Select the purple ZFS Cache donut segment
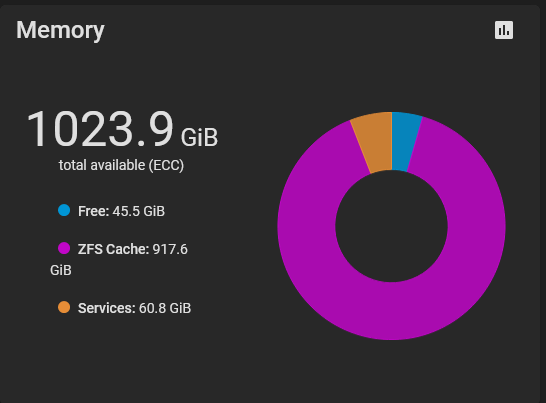 coord(392,312)
